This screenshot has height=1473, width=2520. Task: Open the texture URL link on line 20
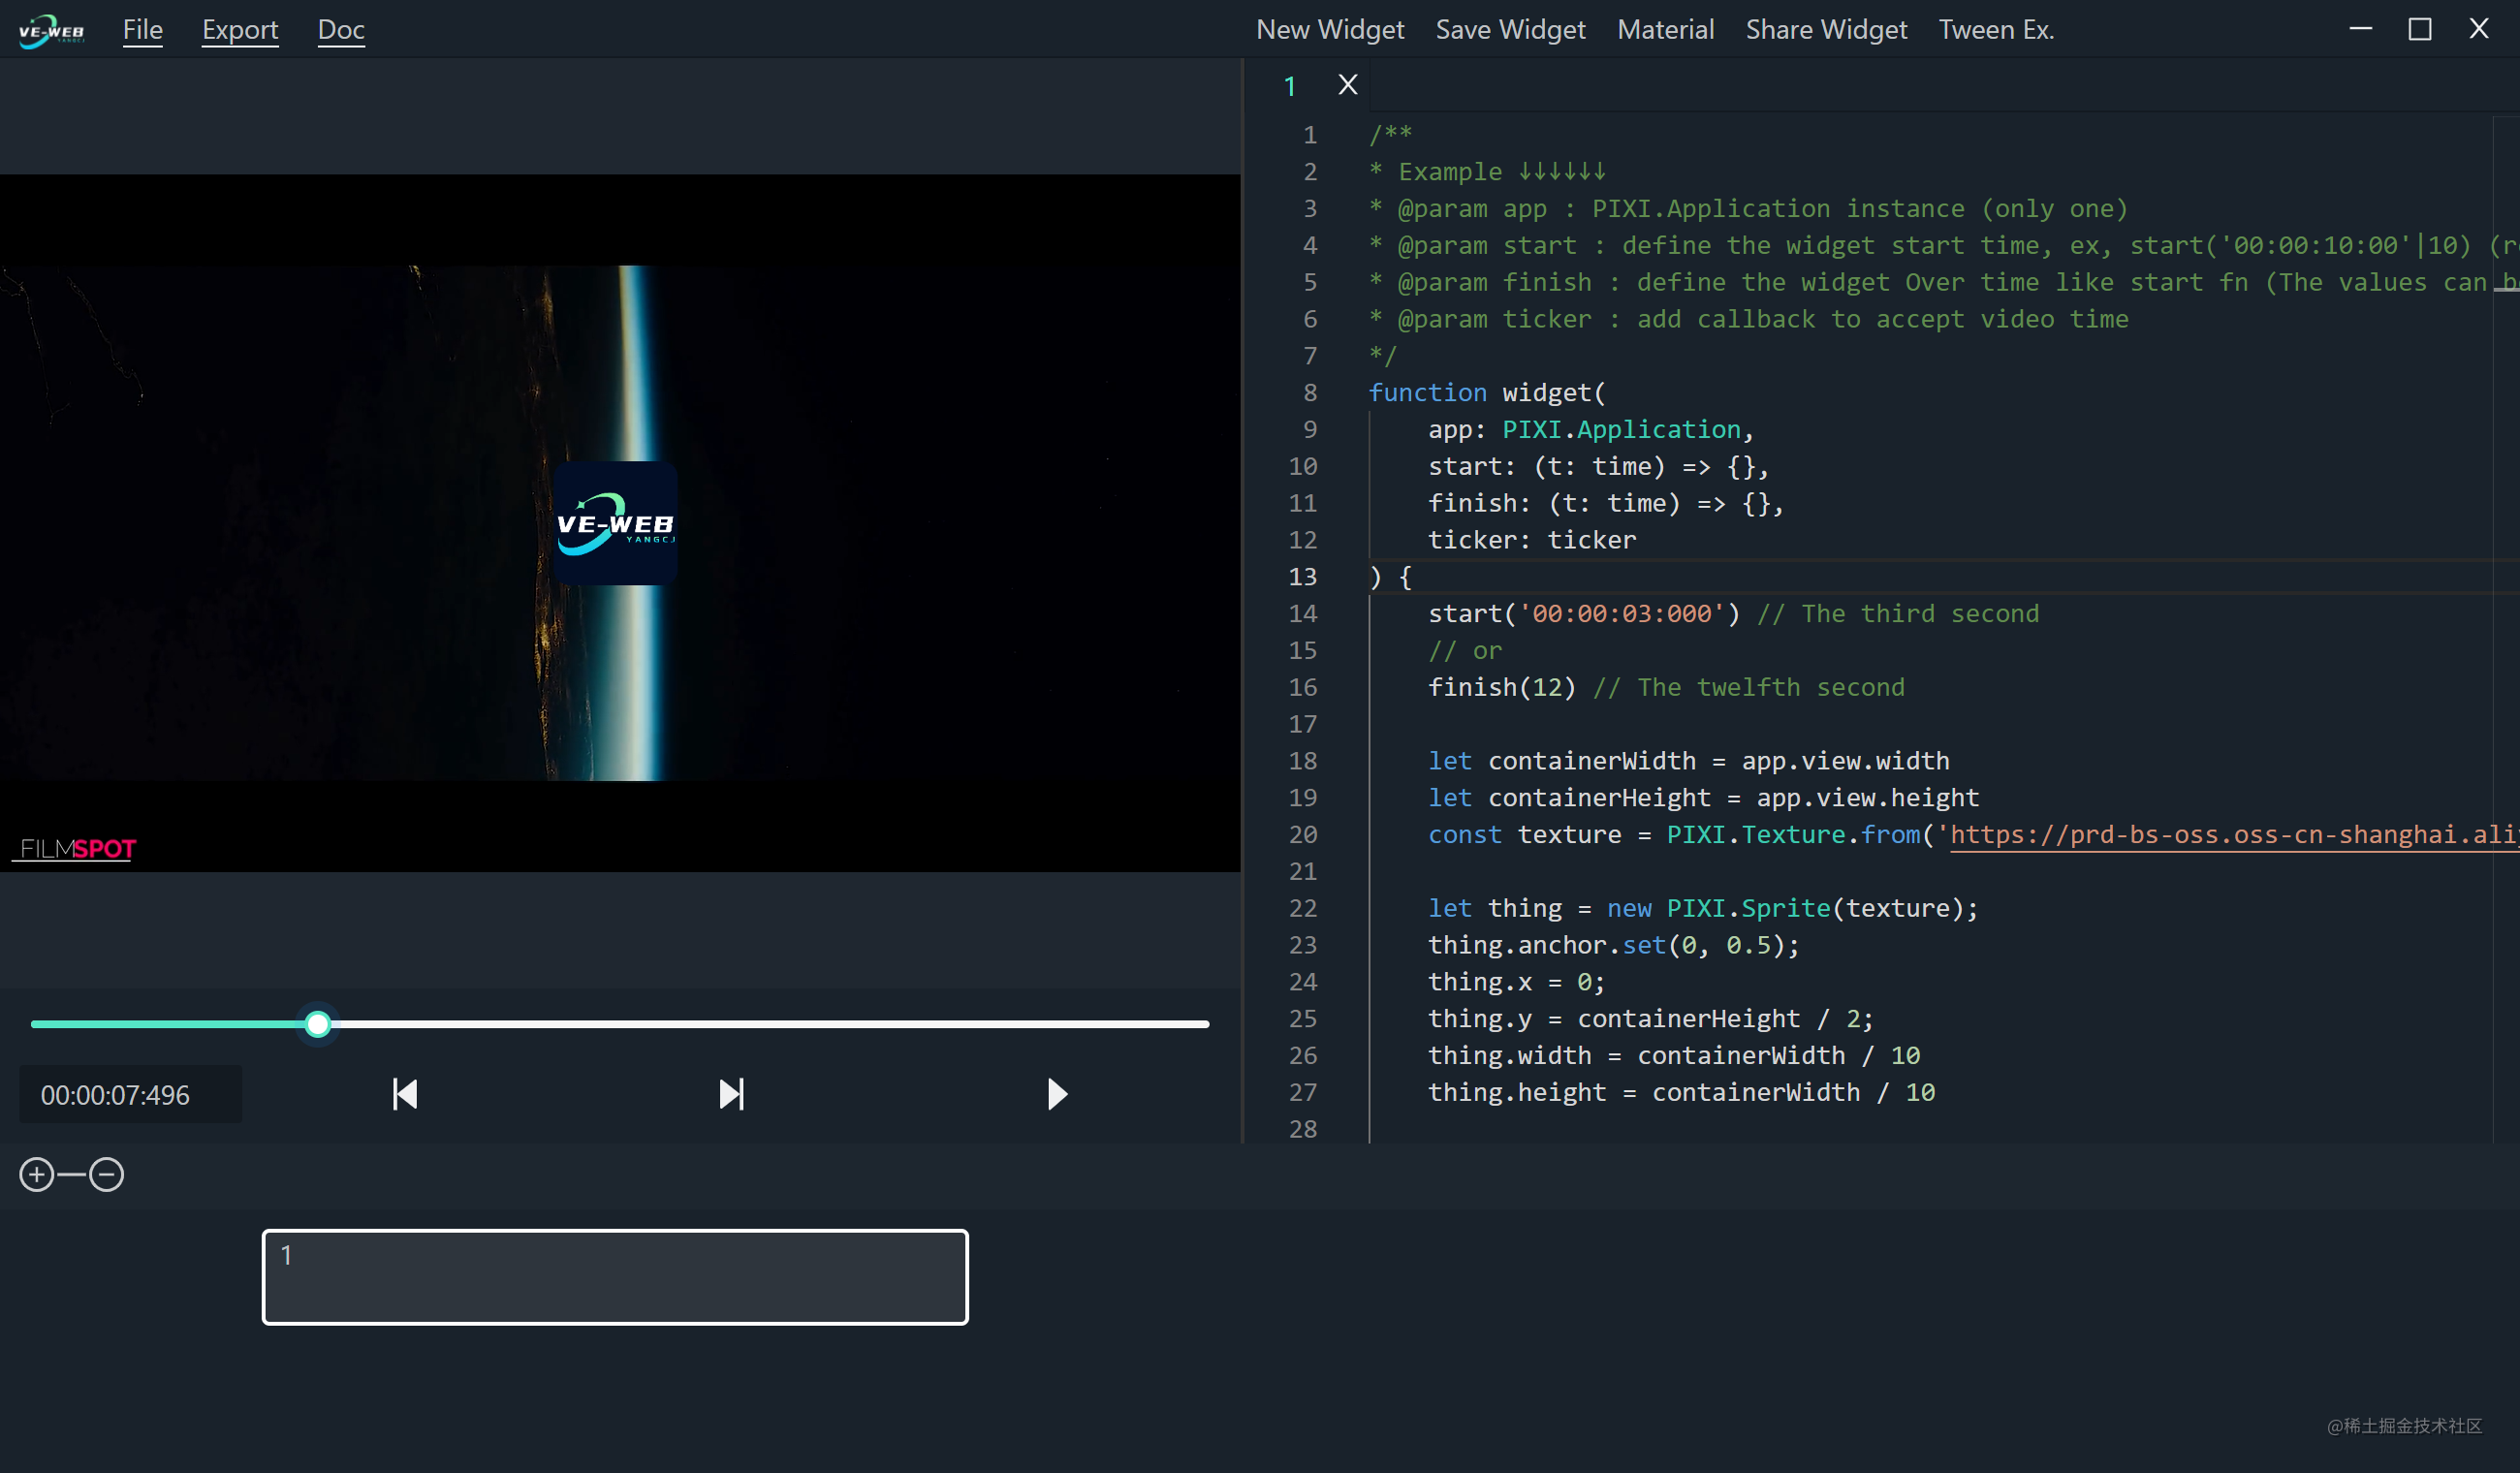pyautogui.click(x=2233, y=835)
